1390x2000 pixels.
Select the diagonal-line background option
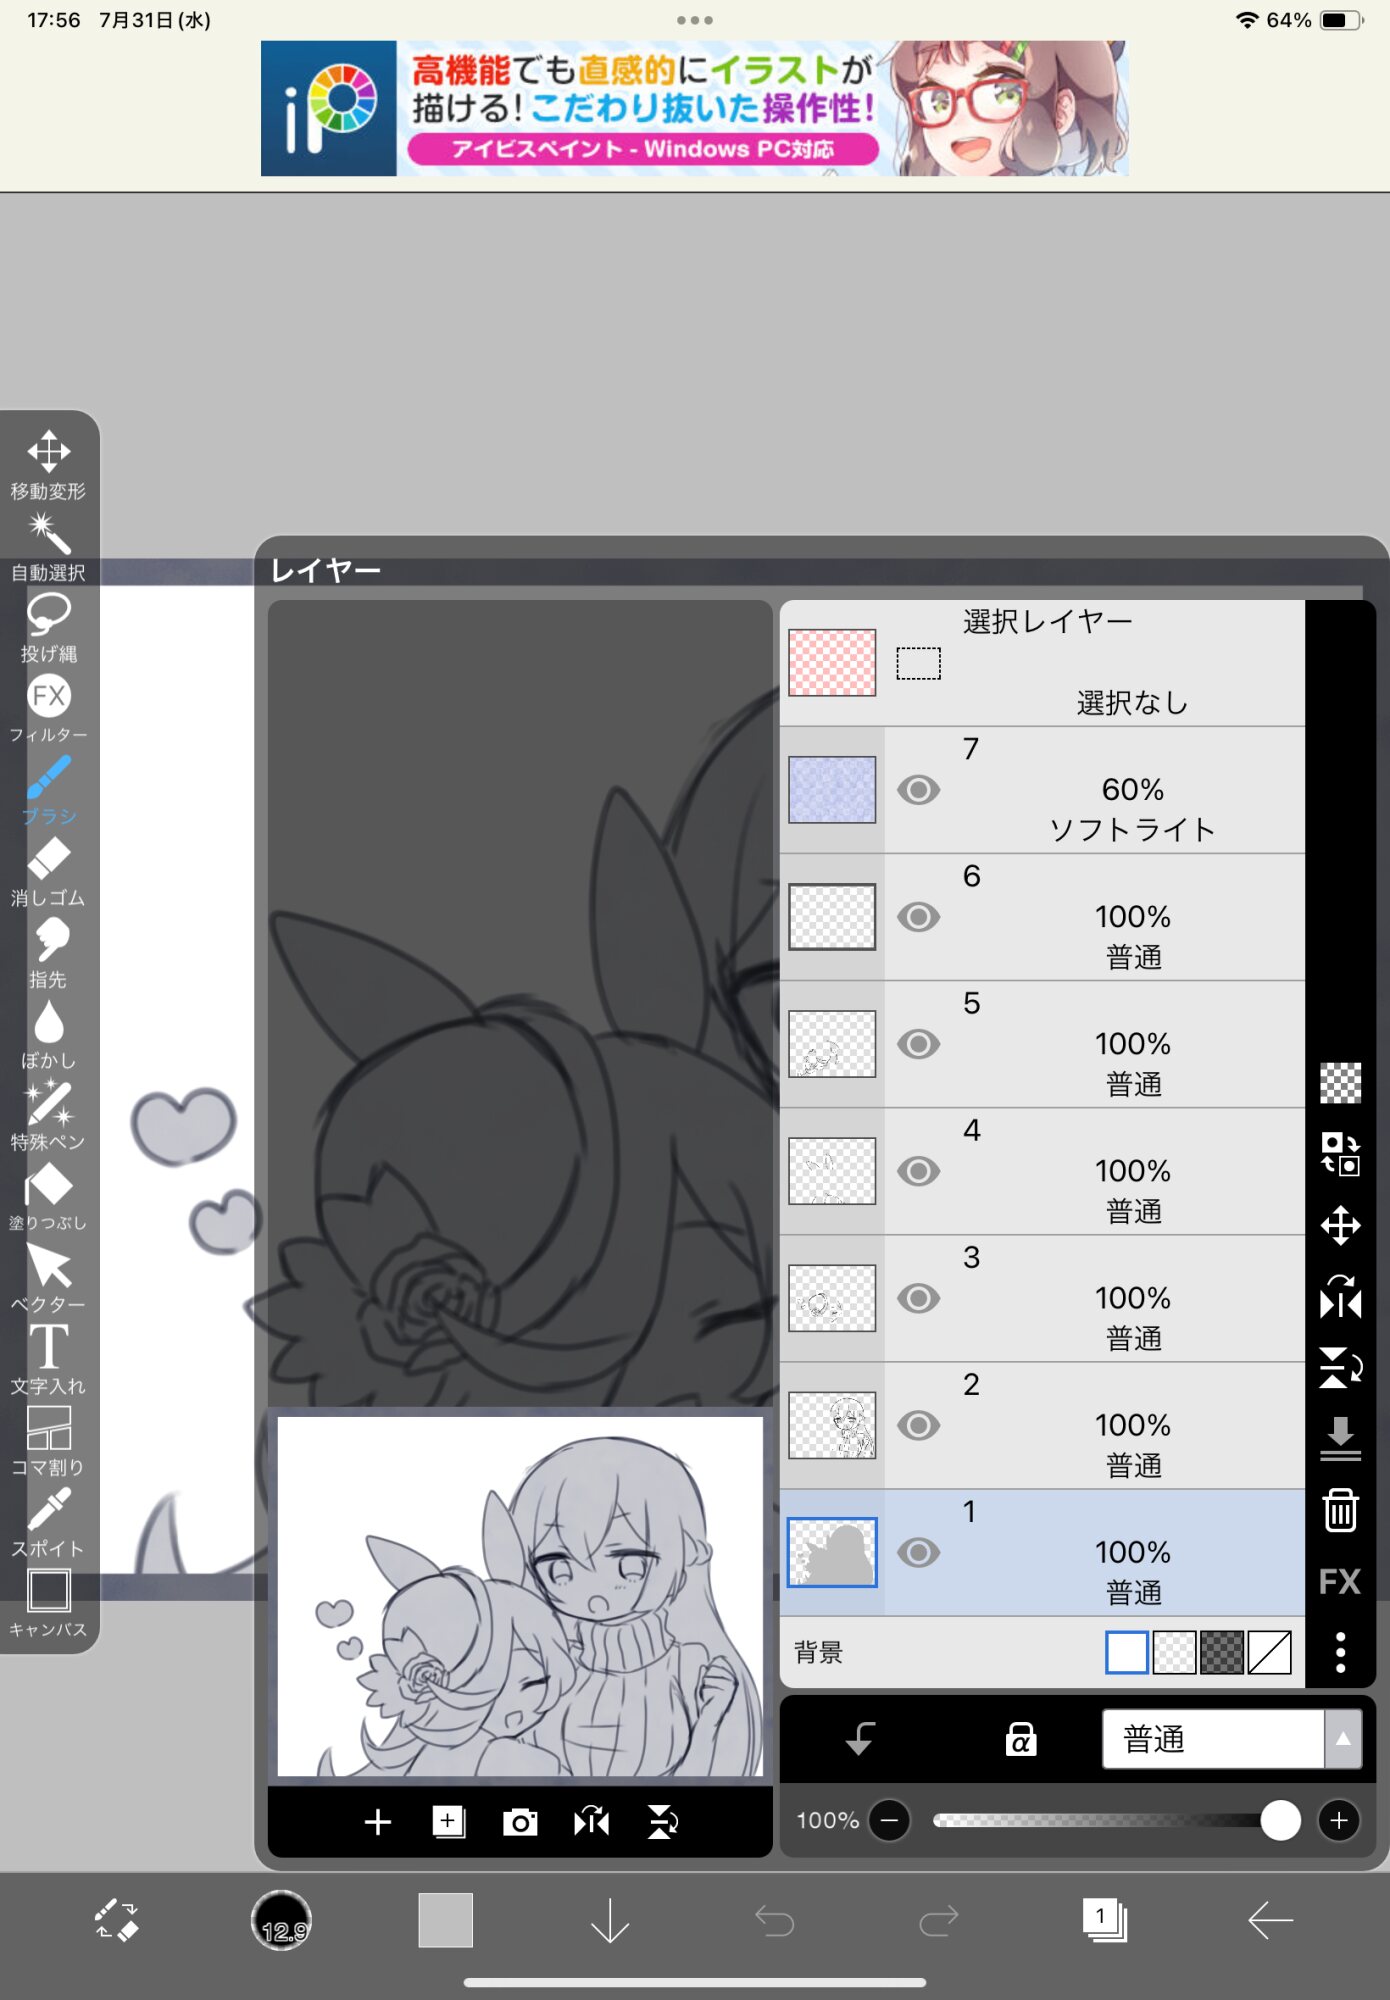(x=1269, y=1652)
